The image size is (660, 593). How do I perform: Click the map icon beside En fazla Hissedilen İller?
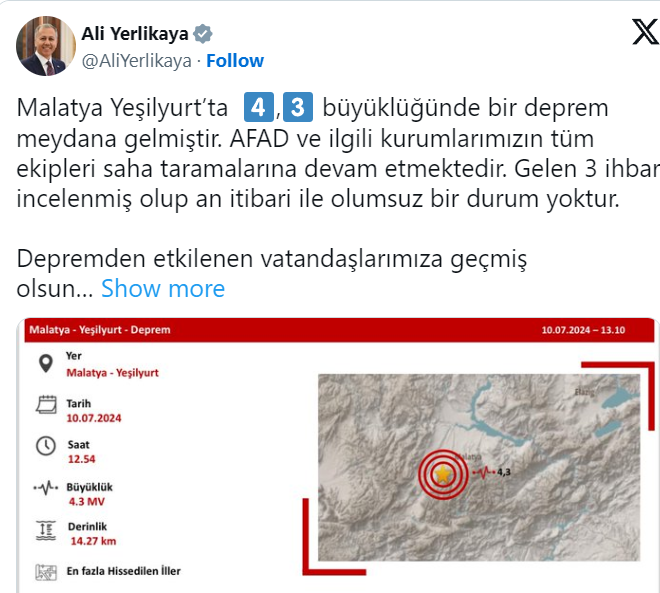coord(46,572)
